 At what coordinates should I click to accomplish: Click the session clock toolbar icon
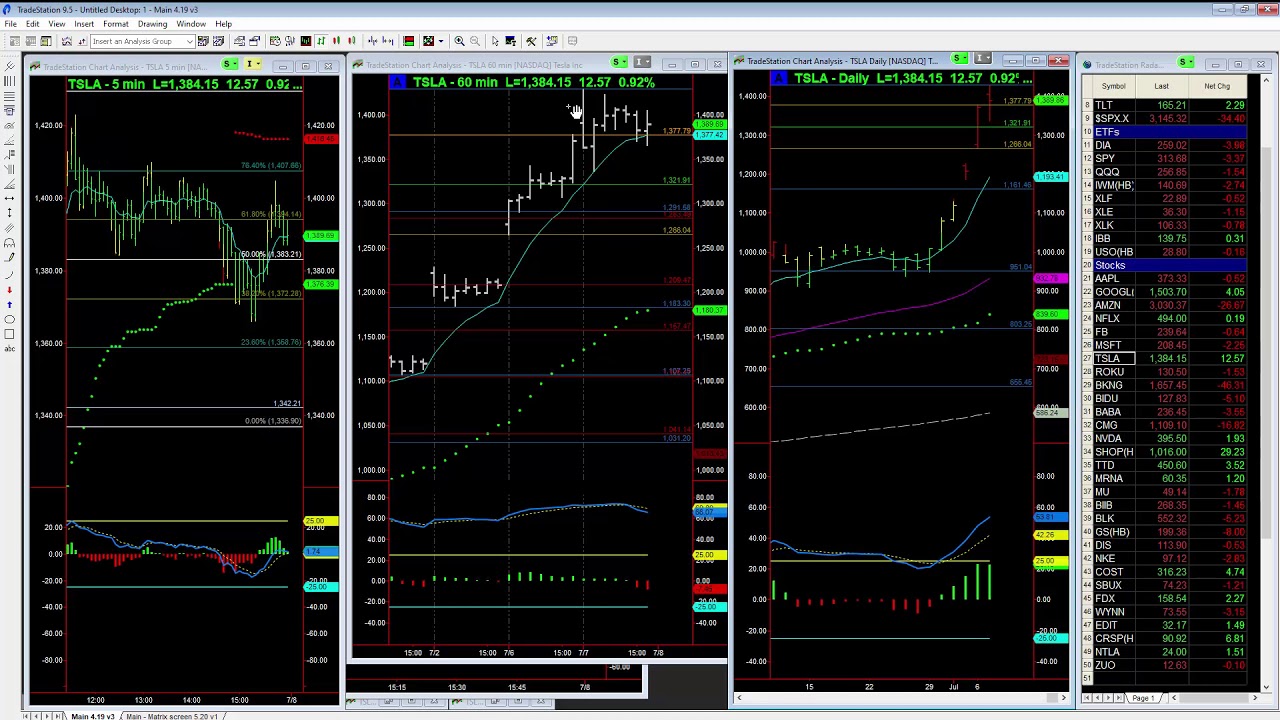[275, 41]
